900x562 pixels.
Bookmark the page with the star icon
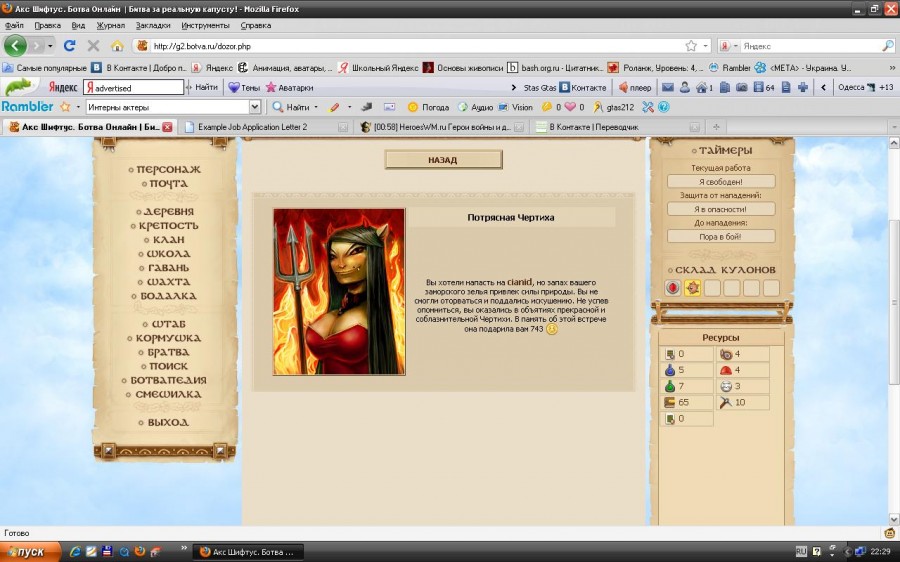pos(690,46)
